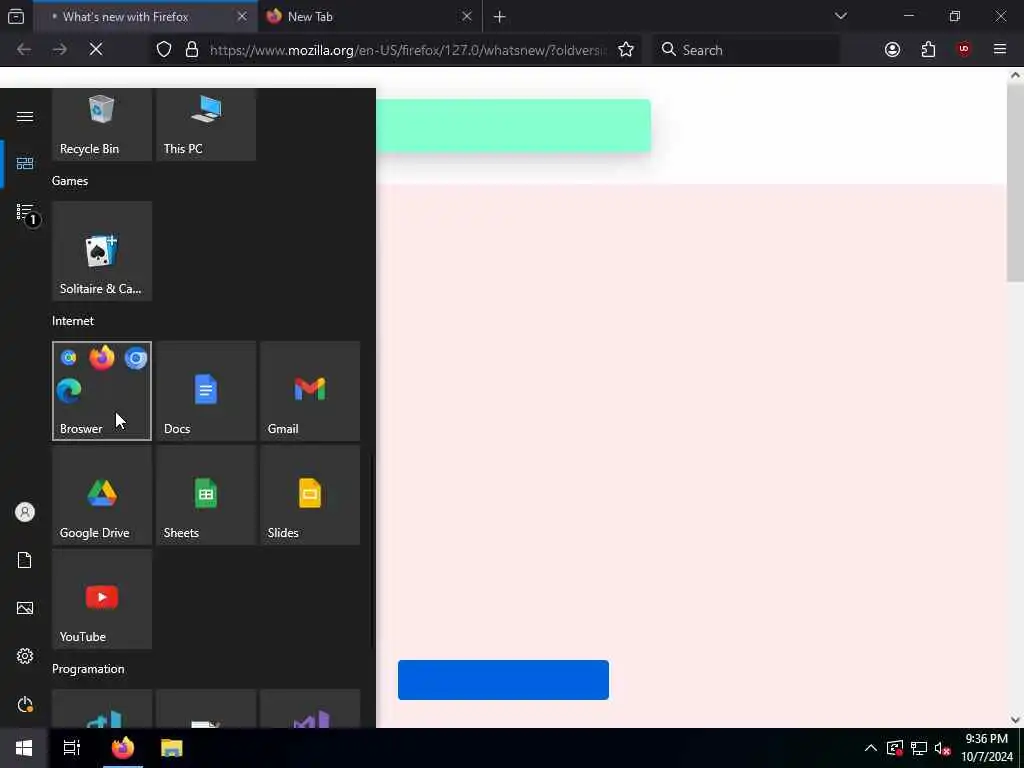Expand the Start menu hamburger
Screen dimensions: 1024x768
[x=25, y=116]
